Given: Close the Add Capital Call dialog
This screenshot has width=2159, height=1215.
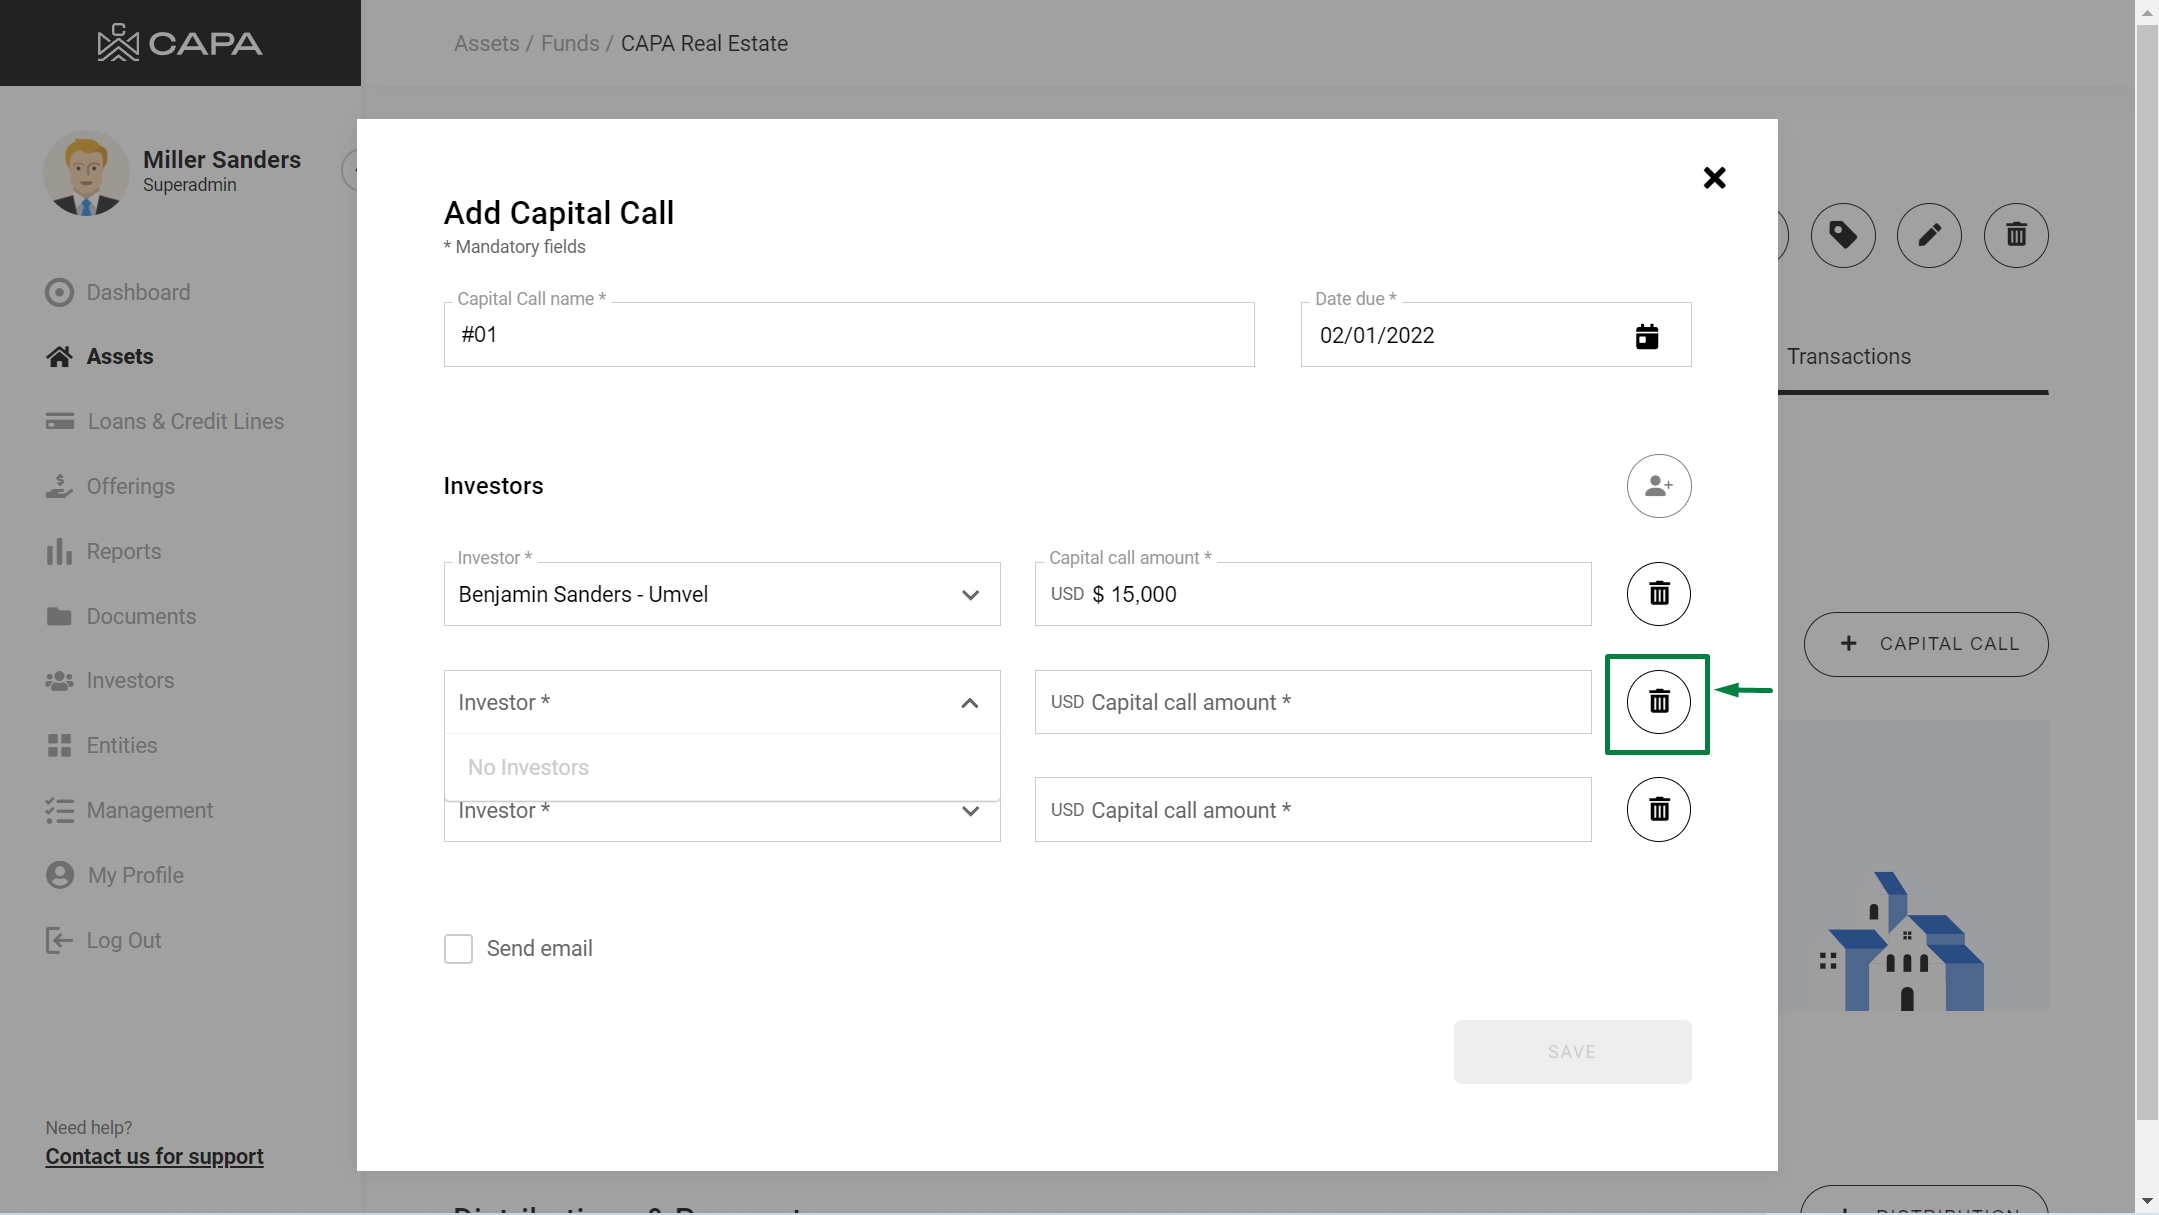Looking at the screenshot, I should 1714,178.
